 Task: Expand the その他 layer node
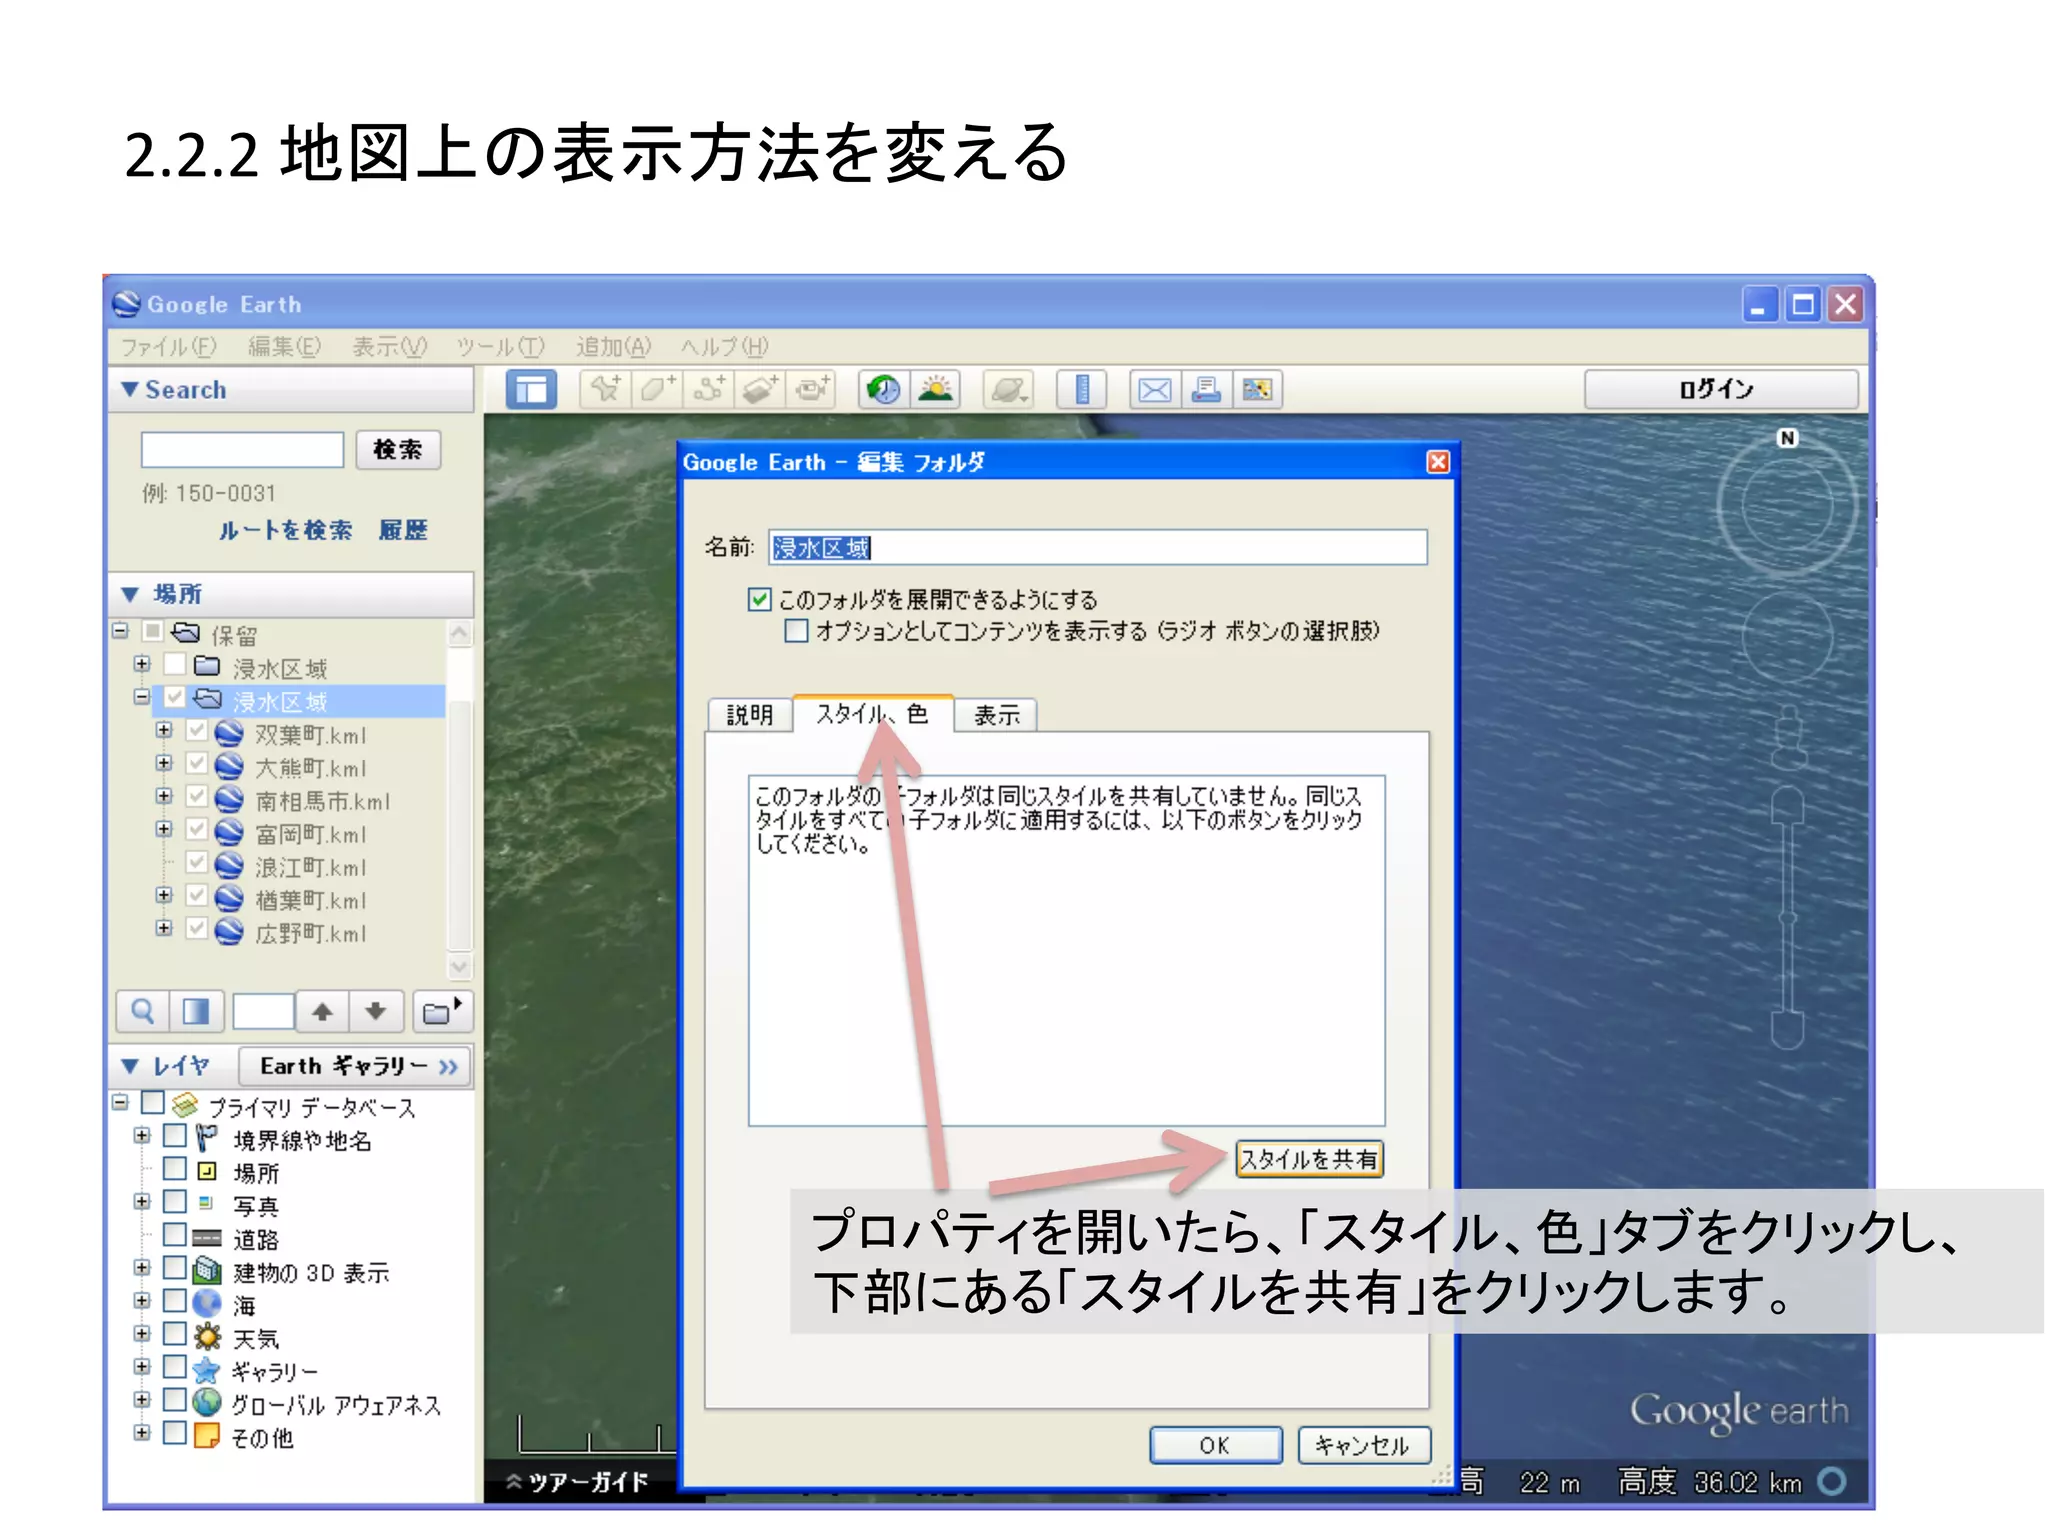pyautogui.click(x=142, y=1433)
